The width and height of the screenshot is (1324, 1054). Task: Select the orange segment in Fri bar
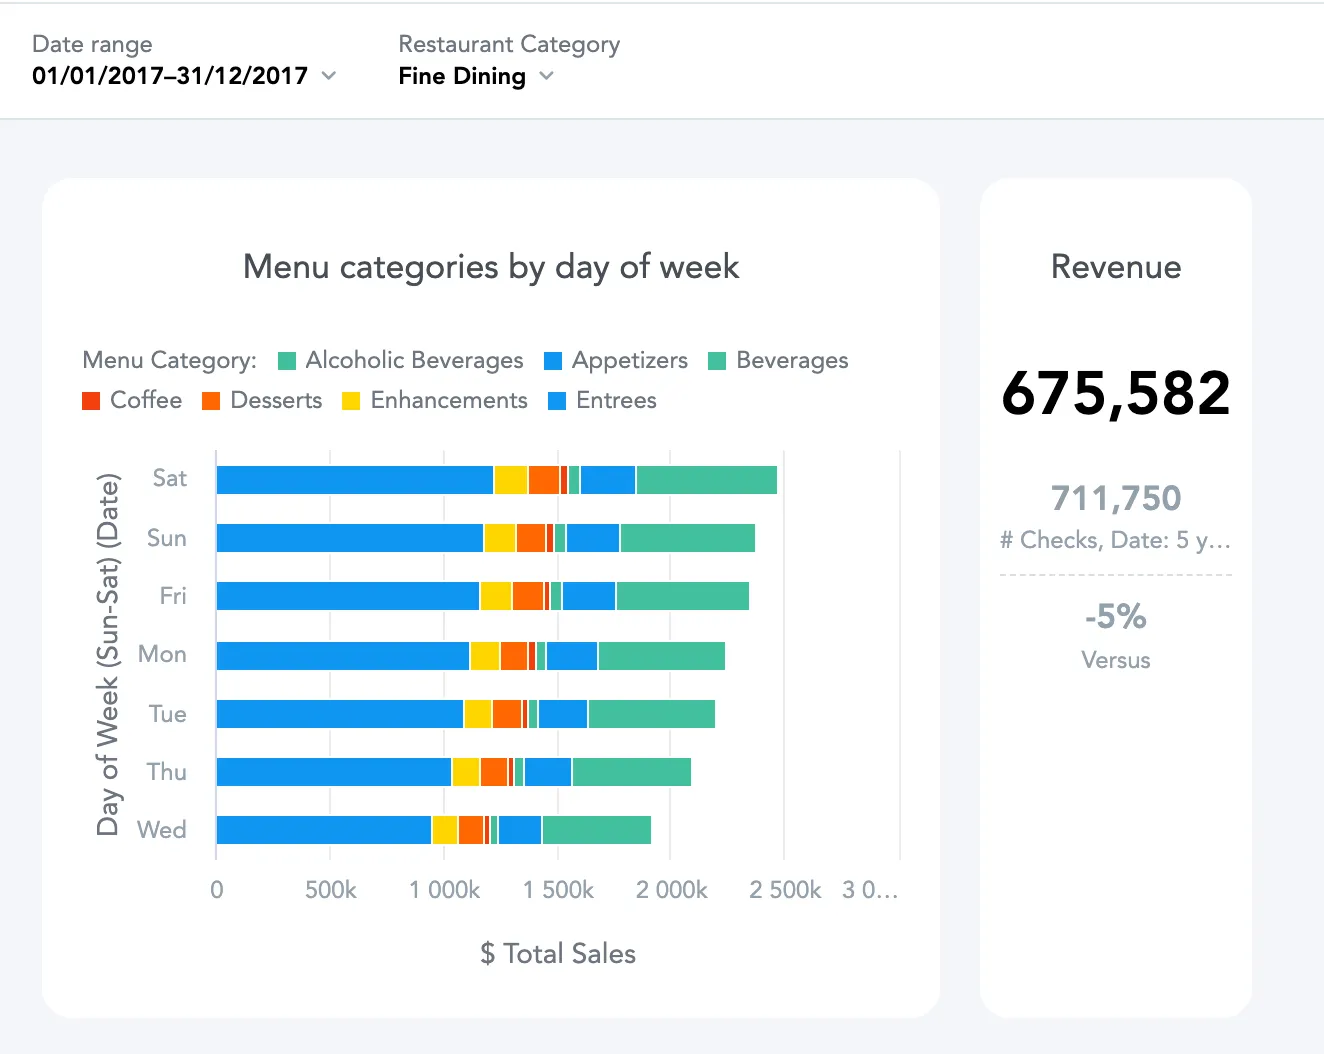pyautogui.click(x=527, y=596)
